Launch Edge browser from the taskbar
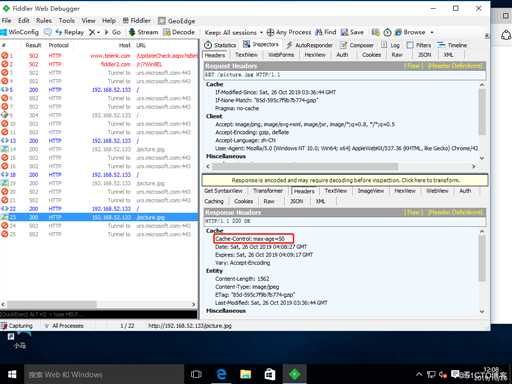 coord(221,374)
